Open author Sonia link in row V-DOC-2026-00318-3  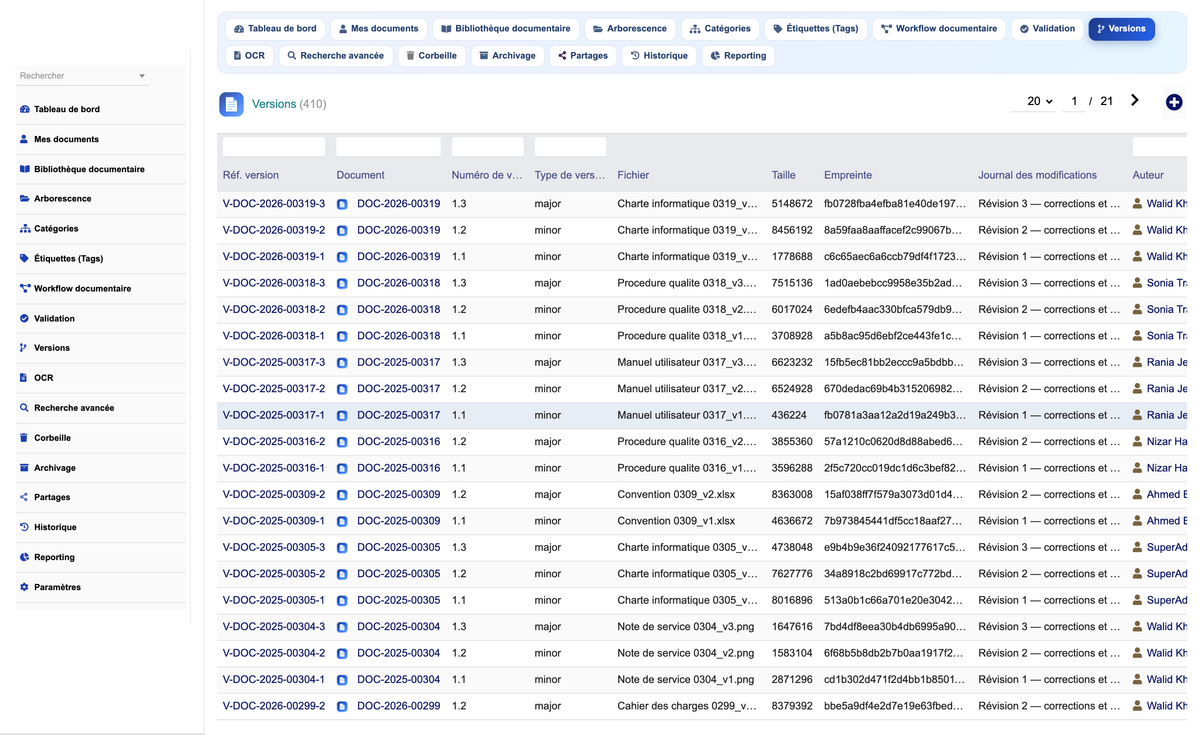pos(1166,283)
